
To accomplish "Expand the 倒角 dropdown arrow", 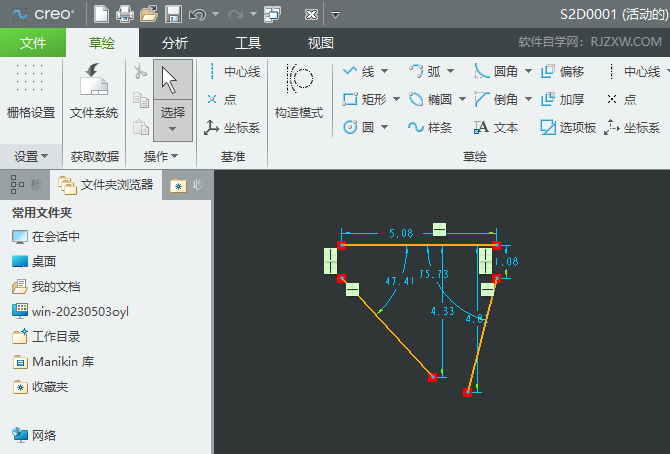I will click(x=529, y=100).
